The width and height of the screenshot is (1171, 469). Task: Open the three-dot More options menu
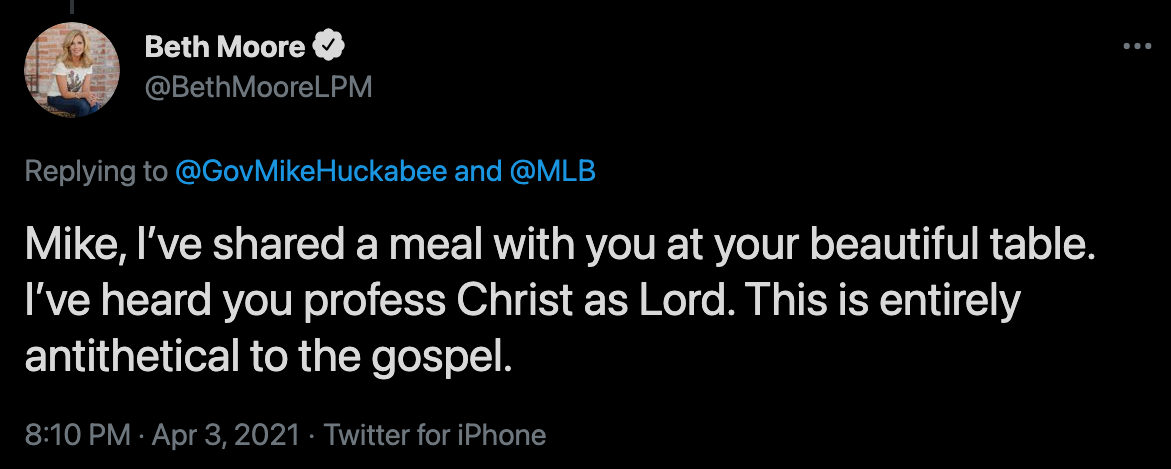(1137, 46)
